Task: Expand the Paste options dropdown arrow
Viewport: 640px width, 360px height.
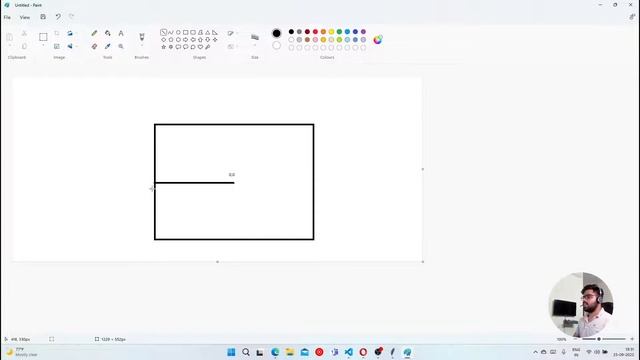Action: [x=9, y=46]
